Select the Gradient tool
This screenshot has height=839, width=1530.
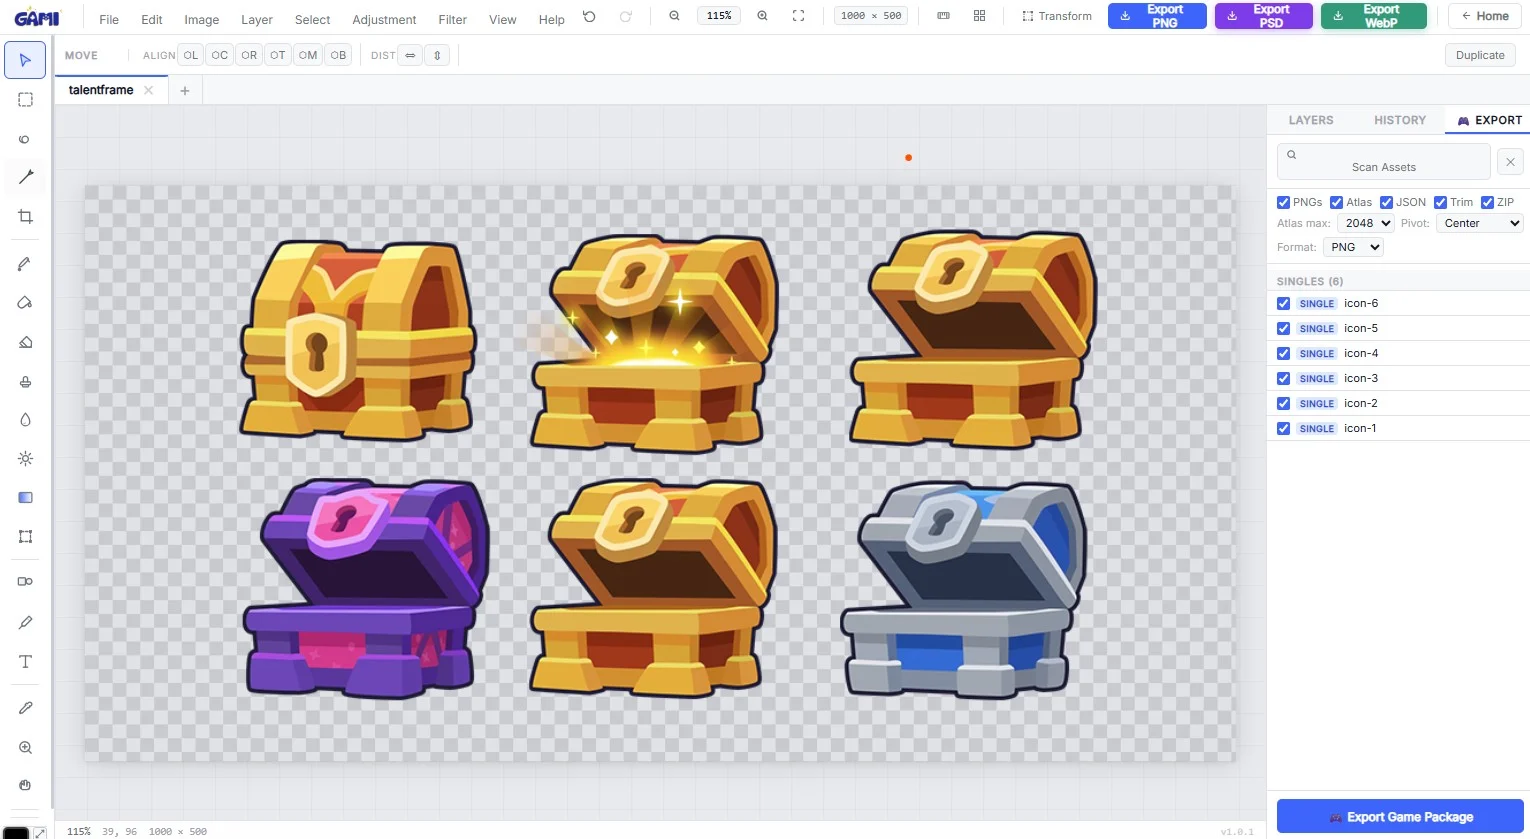[24, 497]
